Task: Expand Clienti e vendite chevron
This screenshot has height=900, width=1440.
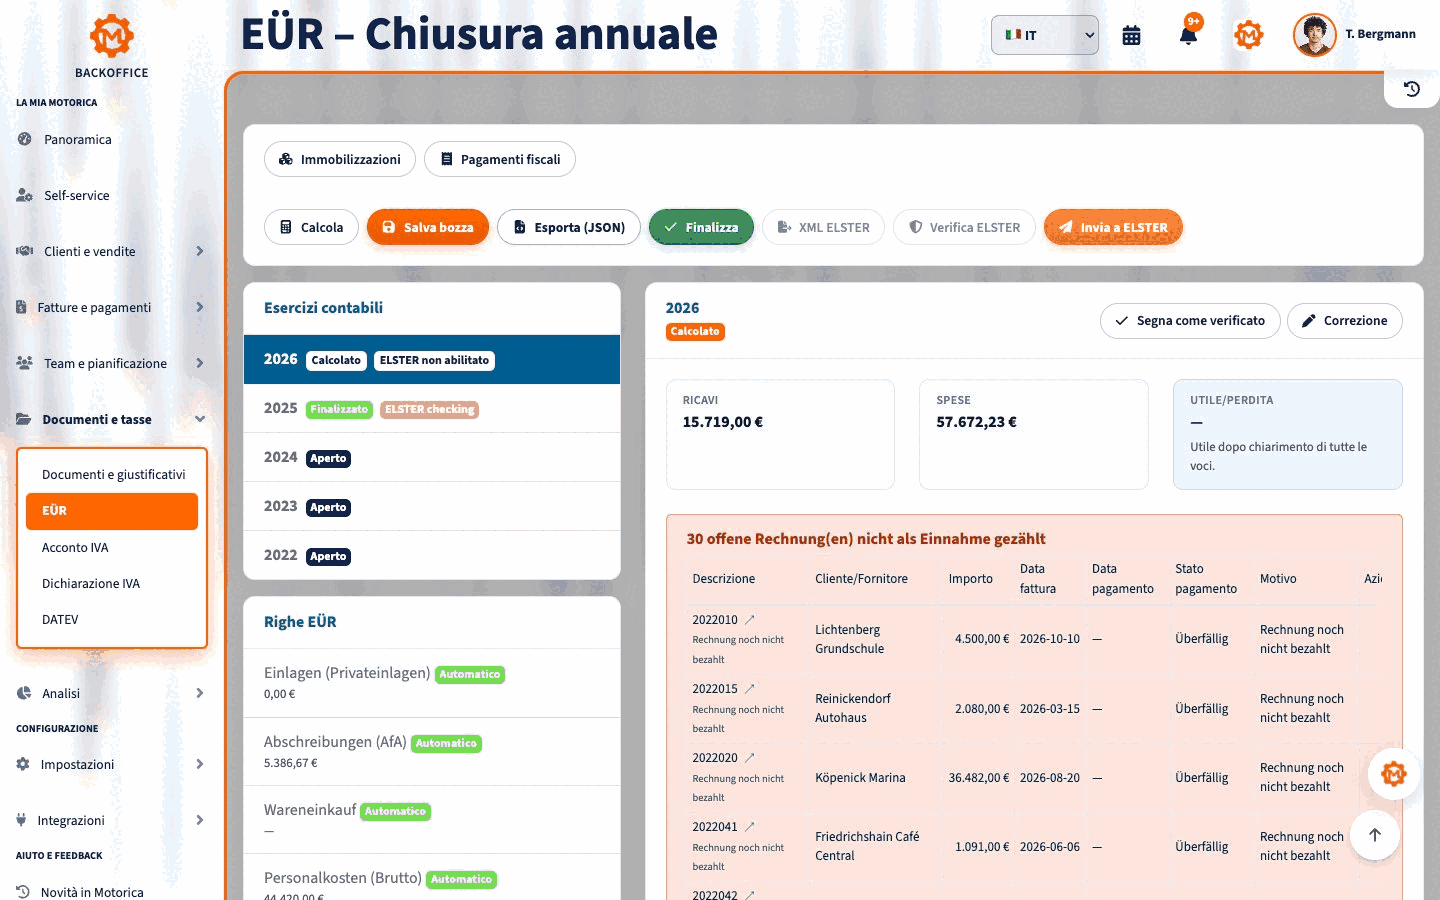Action: pos(200,251)
